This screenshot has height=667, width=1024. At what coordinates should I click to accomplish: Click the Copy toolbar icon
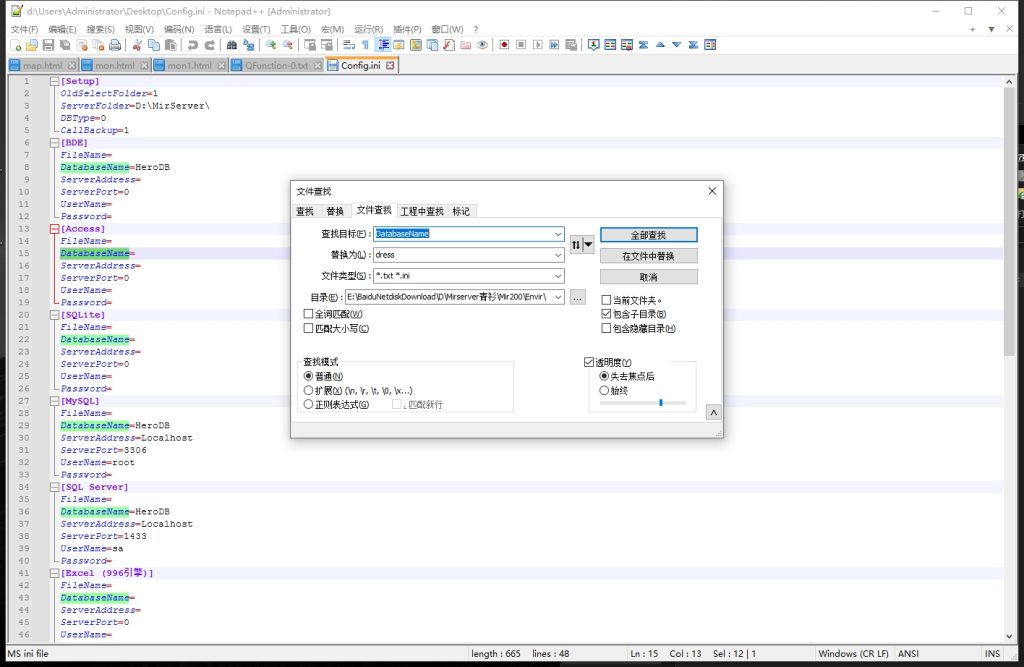click(x=154, y=45)
